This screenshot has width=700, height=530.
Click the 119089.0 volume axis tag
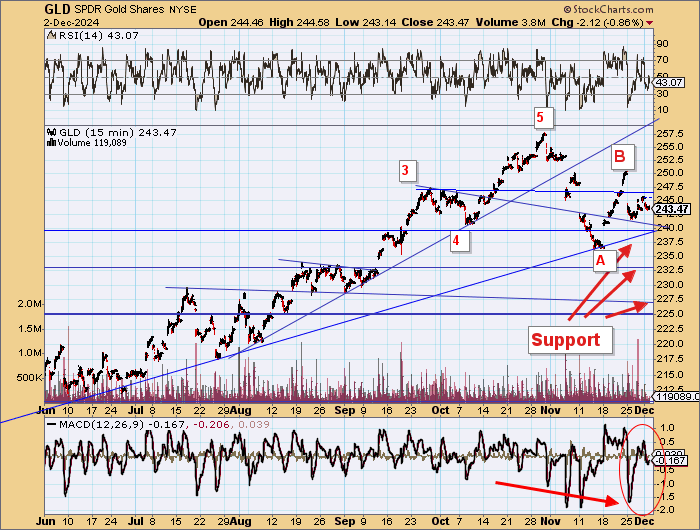tap(676, 396)
